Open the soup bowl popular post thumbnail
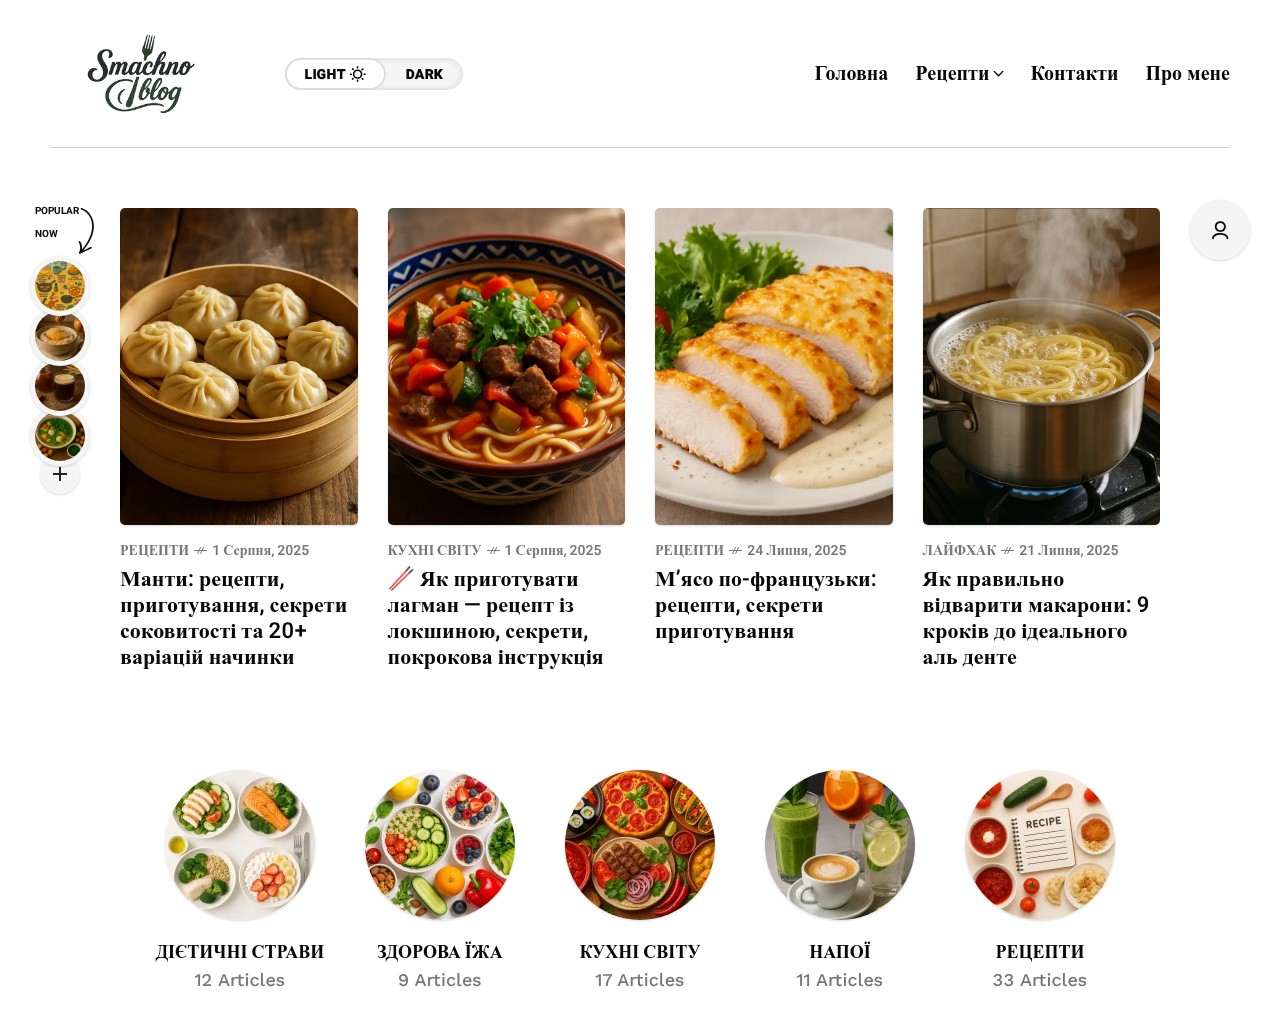This screenshot has width=1280, height=1024. coord(60,336)
